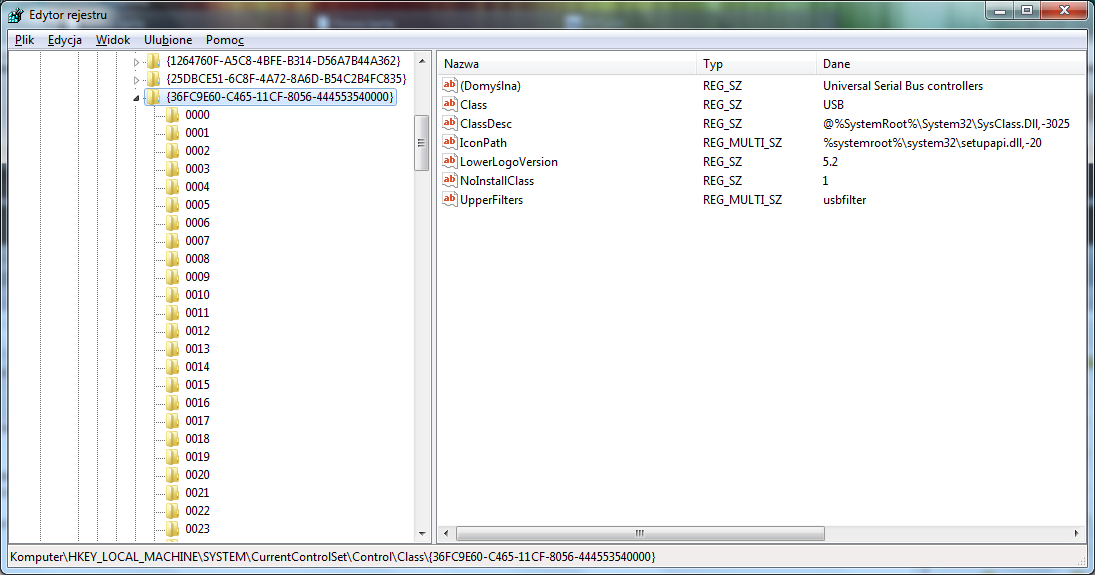
Task: Sort values by Nazwa column header
Action: click(x=567, y=64)
